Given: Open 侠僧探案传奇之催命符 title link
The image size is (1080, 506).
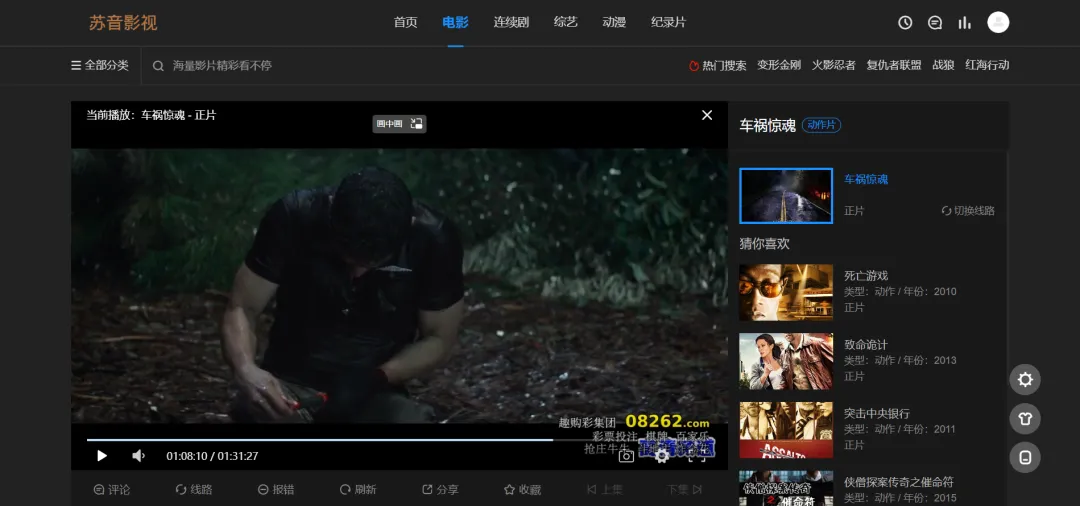Looking at the screenshot, I should 899,482.
